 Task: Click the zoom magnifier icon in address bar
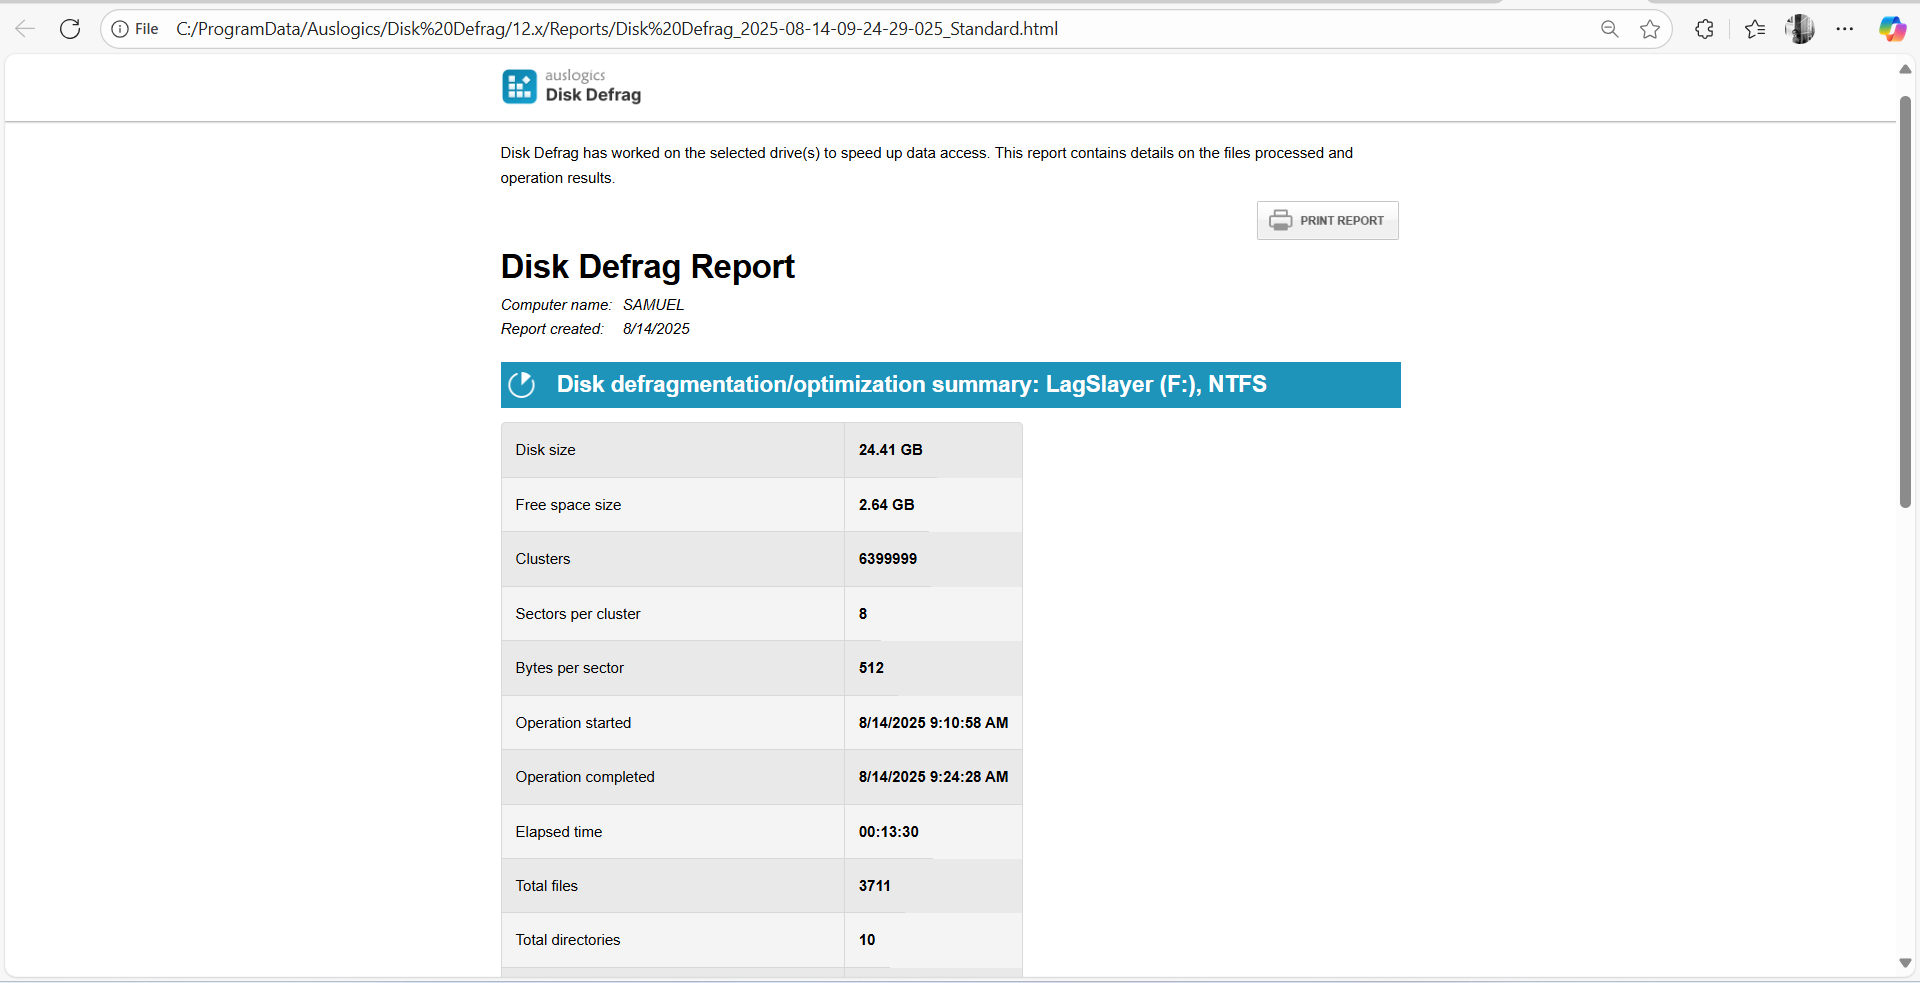[x=1610, y=28]
